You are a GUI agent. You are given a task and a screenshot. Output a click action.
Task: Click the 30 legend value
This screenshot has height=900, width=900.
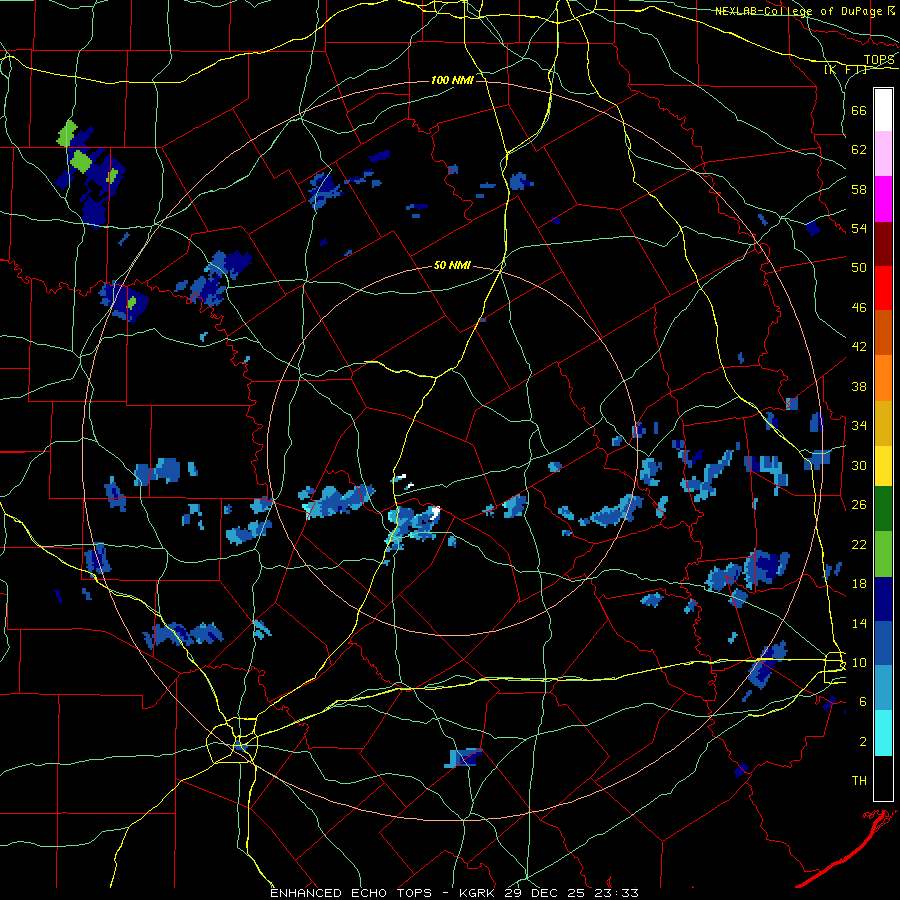pos(859,465)
